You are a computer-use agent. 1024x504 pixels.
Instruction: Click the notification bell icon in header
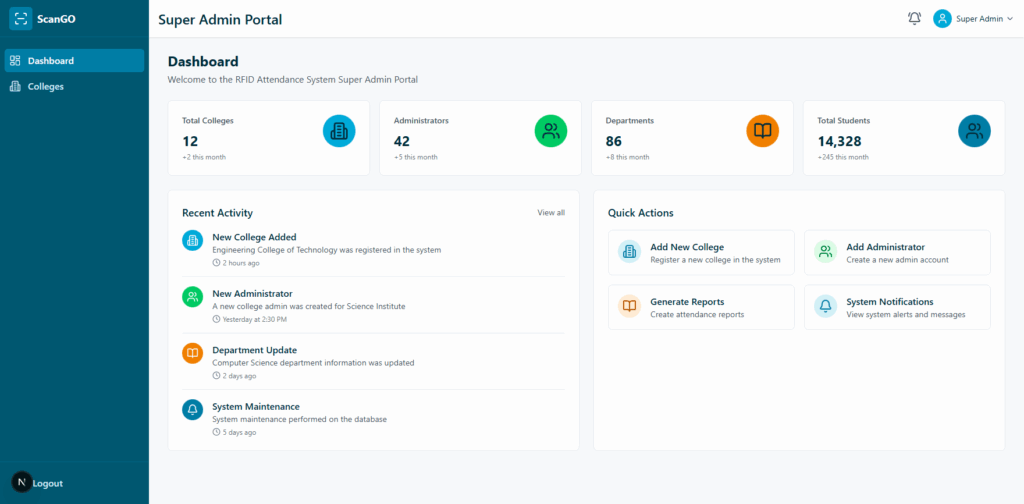(914, 19)
